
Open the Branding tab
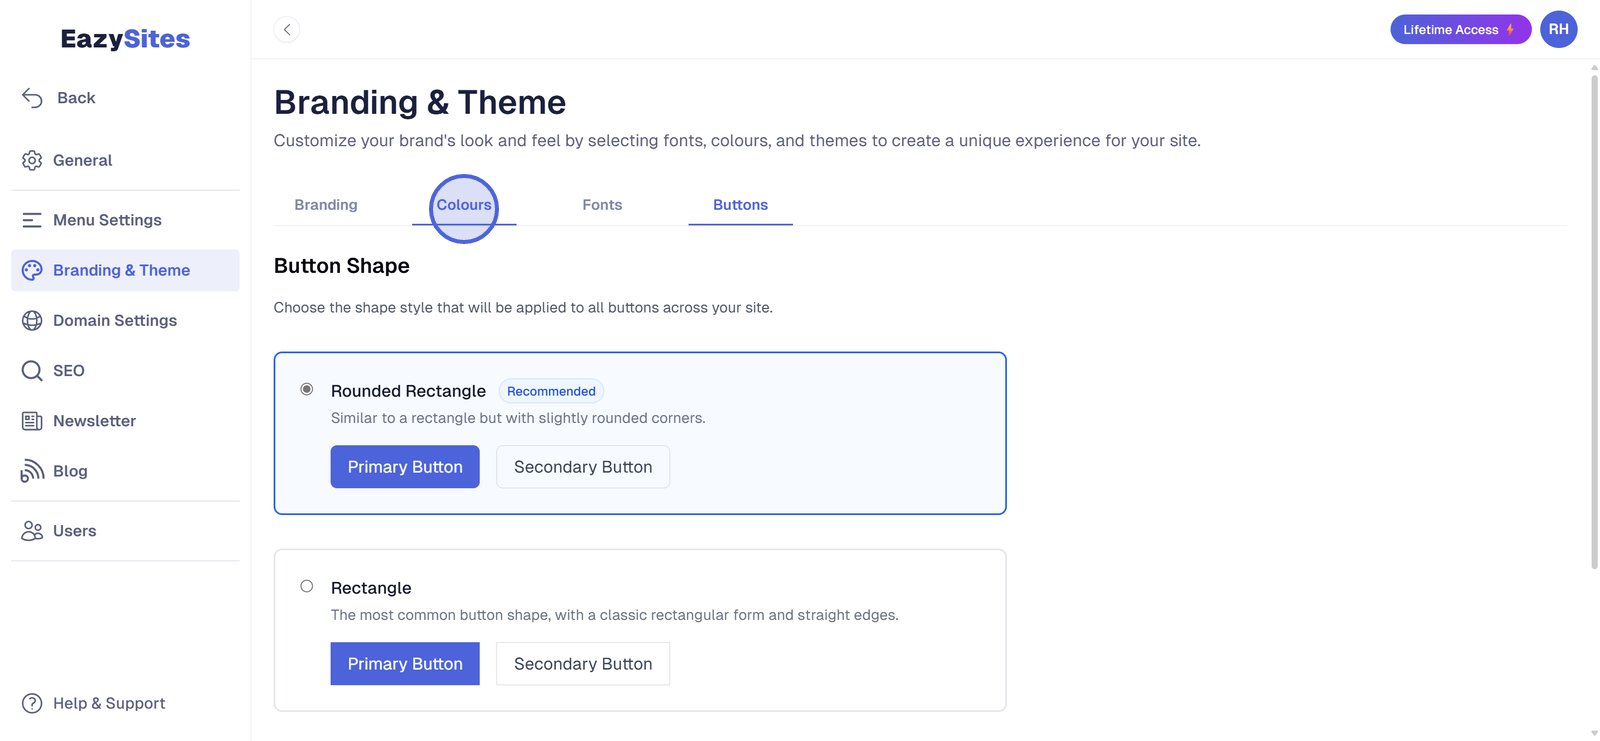326,205
